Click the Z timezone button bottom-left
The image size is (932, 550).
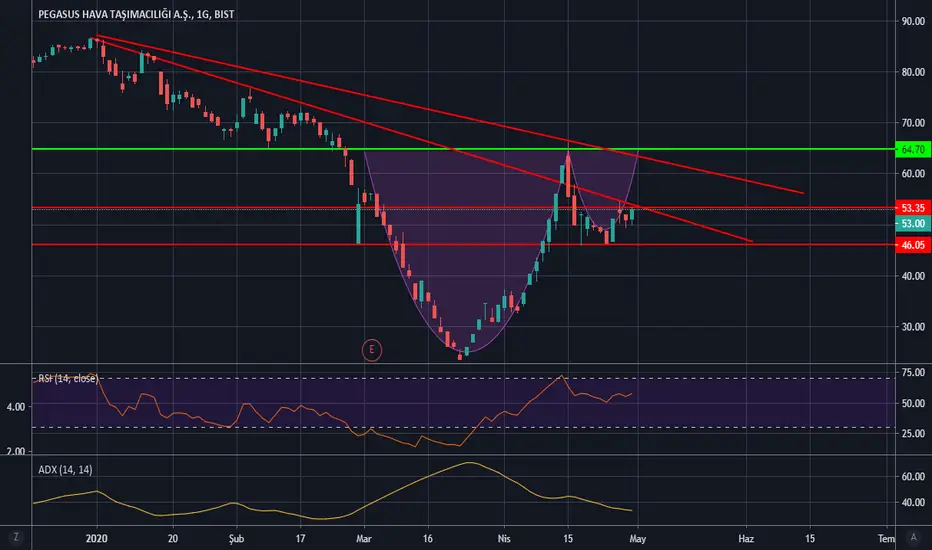click(15, 538)
